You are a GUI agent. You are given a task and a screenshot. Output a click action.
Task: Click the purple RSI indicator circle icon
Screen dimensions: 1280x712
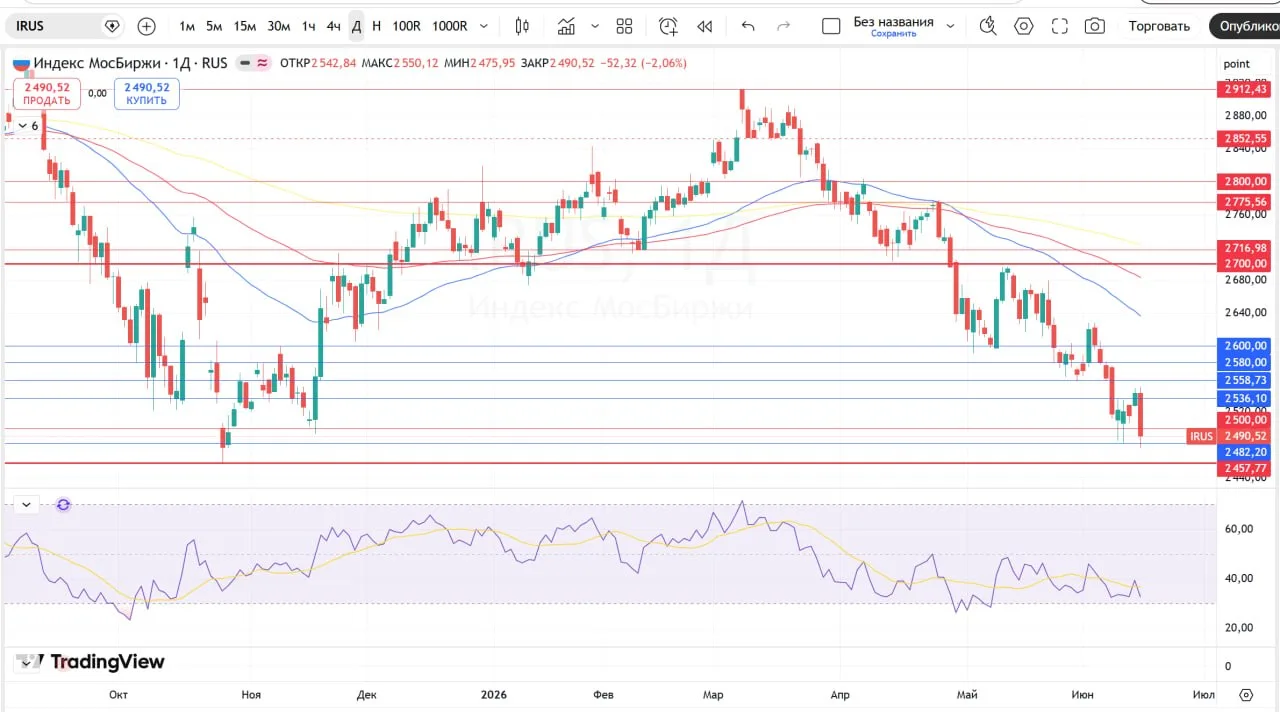(x=63, y=505)
